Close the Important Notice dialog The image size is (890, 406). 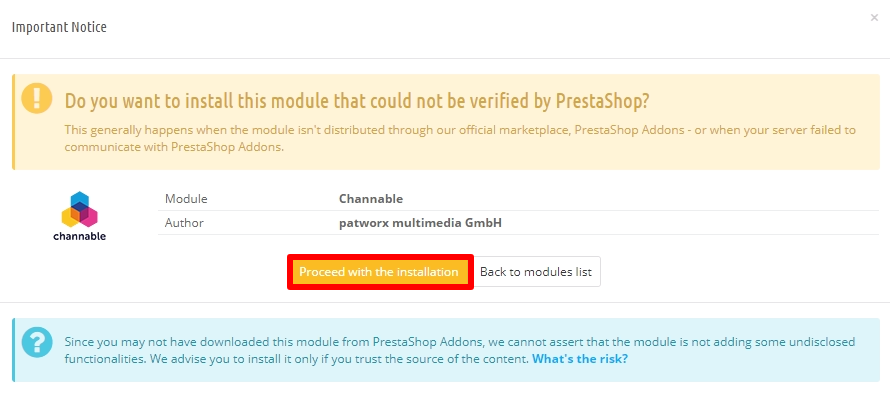coord(874,18)
